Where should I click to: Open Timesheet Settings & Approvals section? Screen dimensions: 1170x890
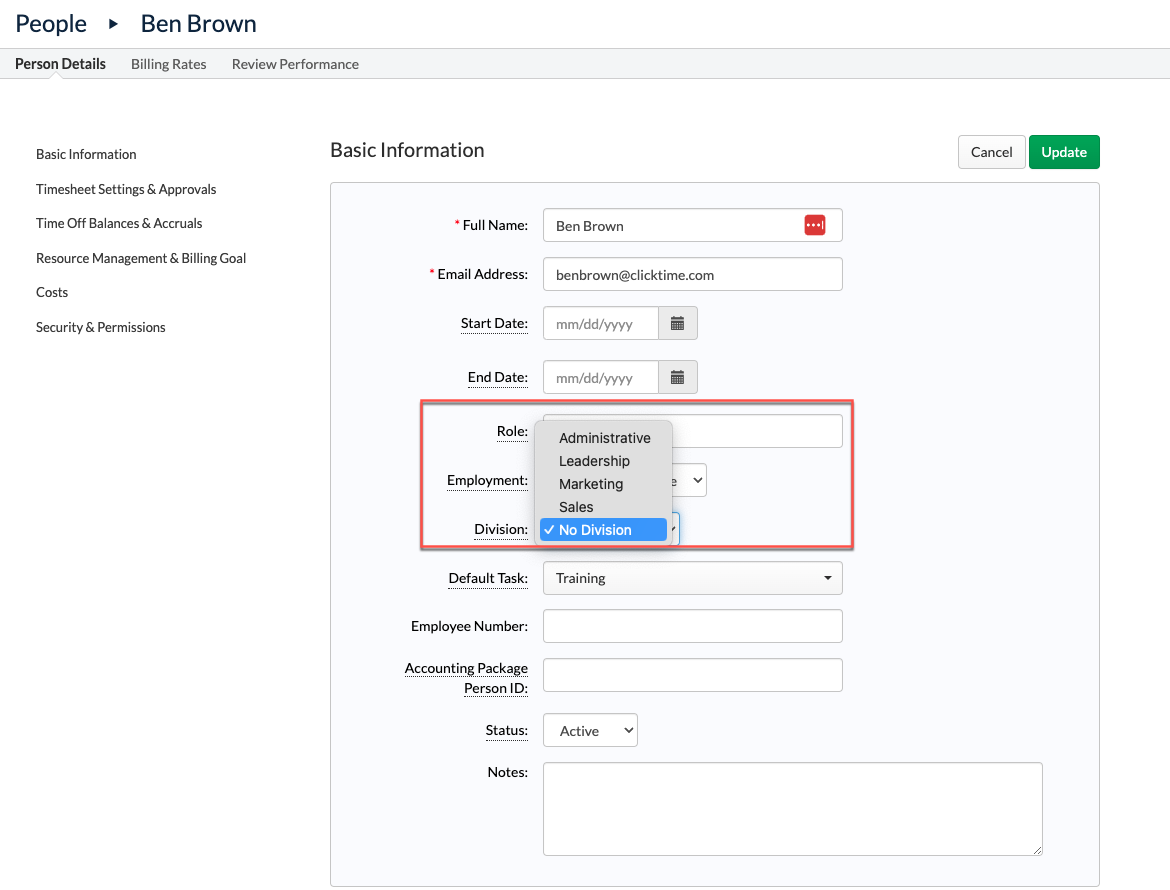pyautogui.click(x=126, y=189)
